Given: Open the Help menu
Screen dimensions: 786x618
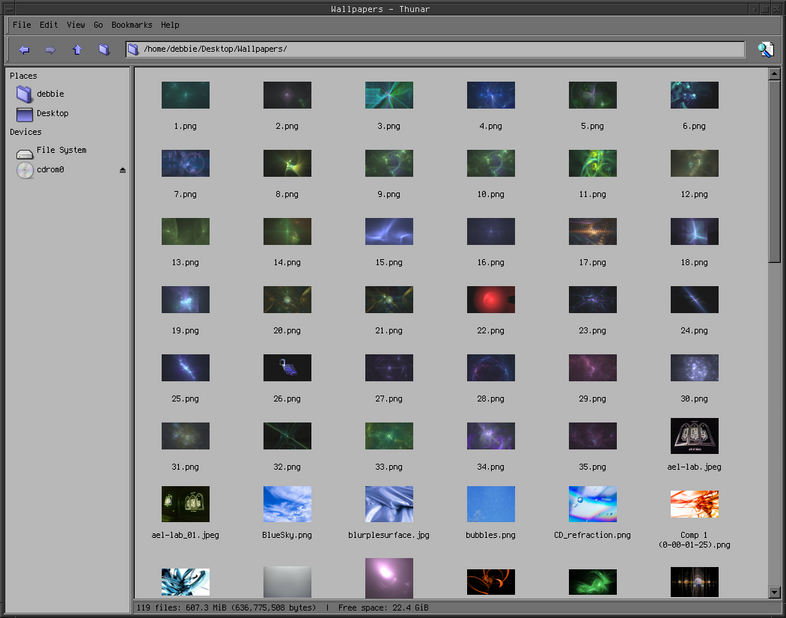Looking at the screenshot, I should [170, 25].
